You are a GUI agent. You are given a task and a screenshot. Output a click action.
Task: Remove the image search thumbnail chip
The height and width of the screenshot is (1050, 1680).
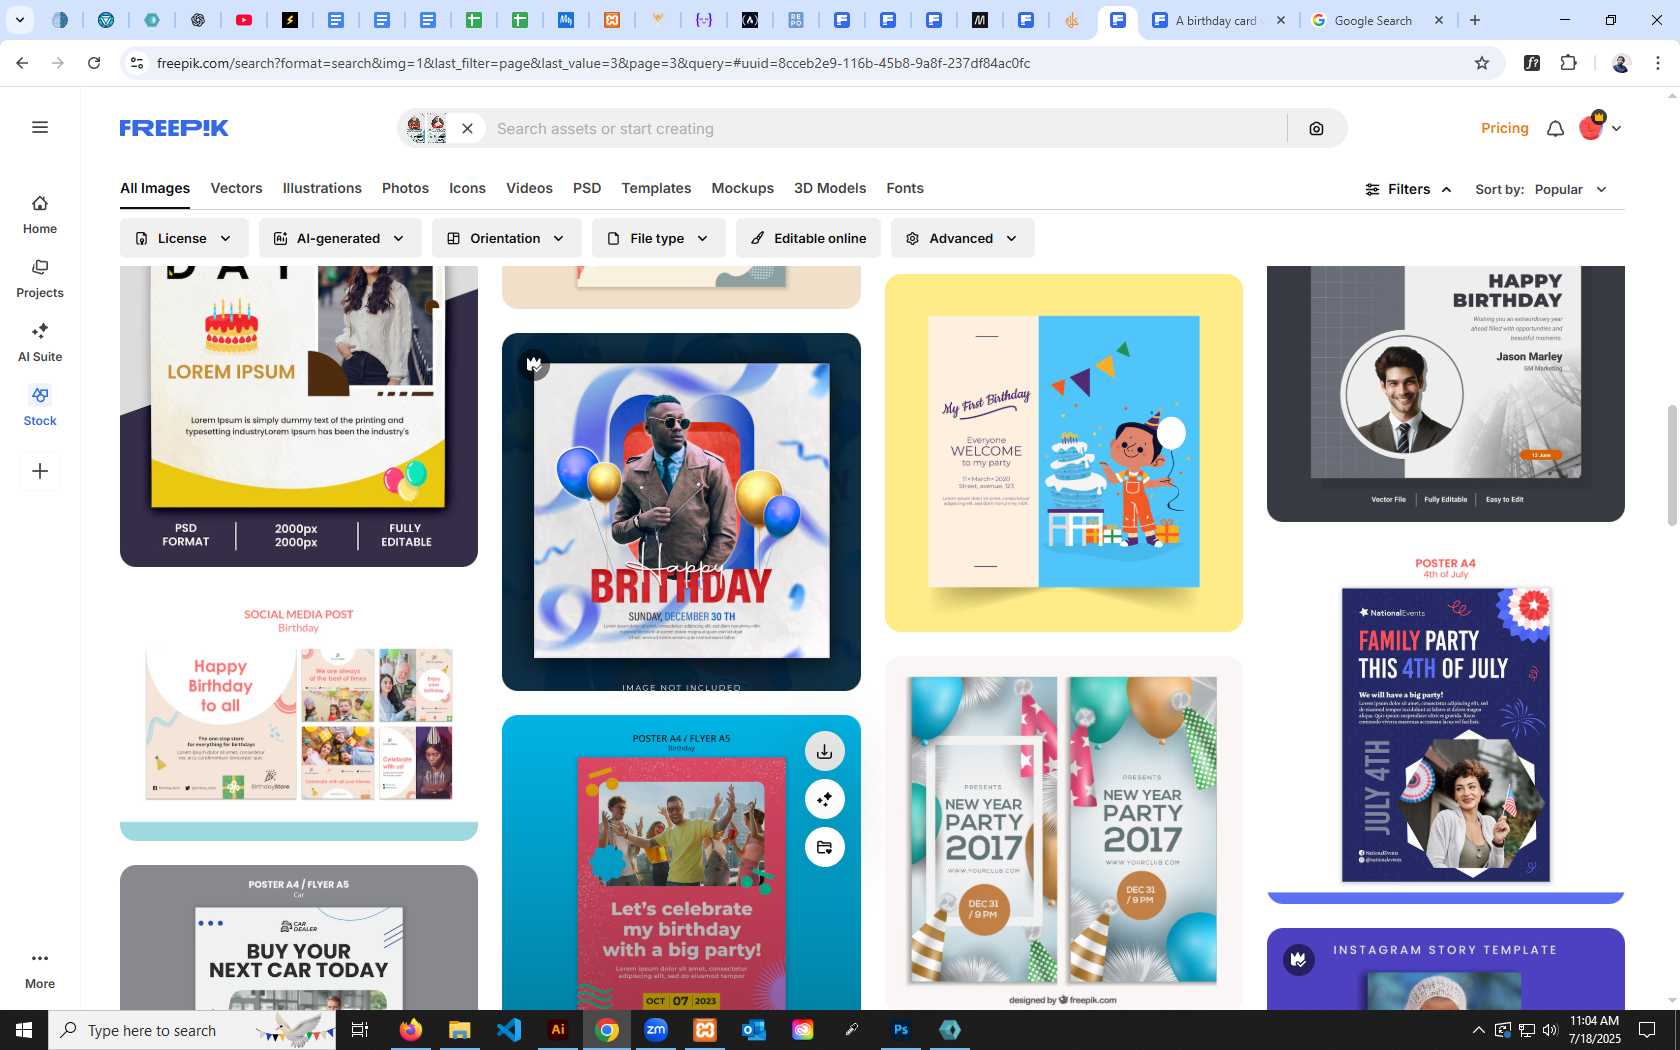tap(467, 128)
